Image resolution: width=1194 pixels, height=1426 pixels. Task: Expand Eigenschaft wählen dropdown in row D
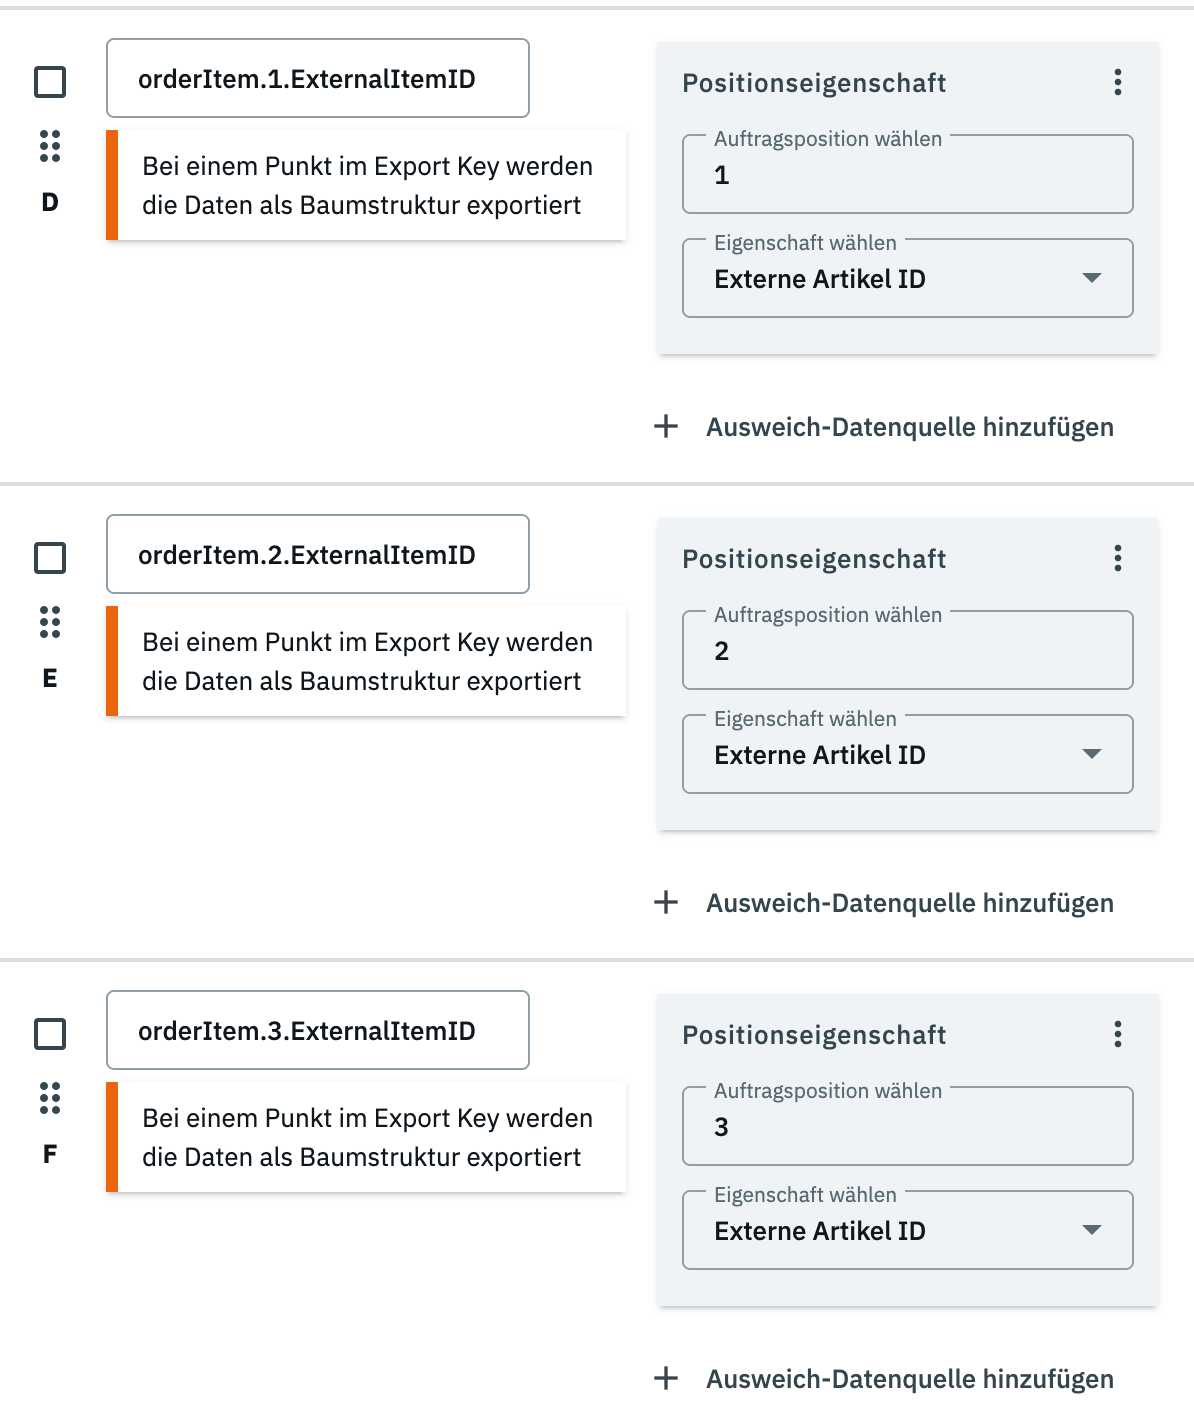pos(1092,278)
